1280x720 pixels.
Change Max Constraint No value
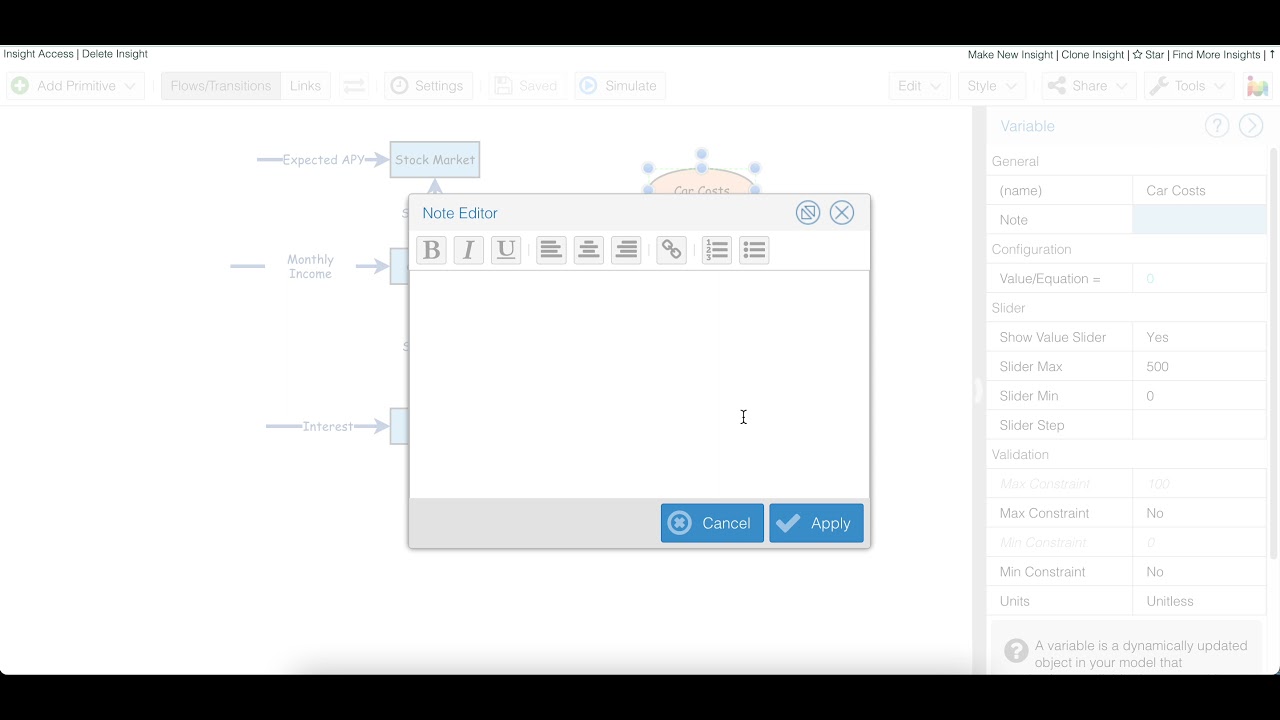[x=1199, y=513]
